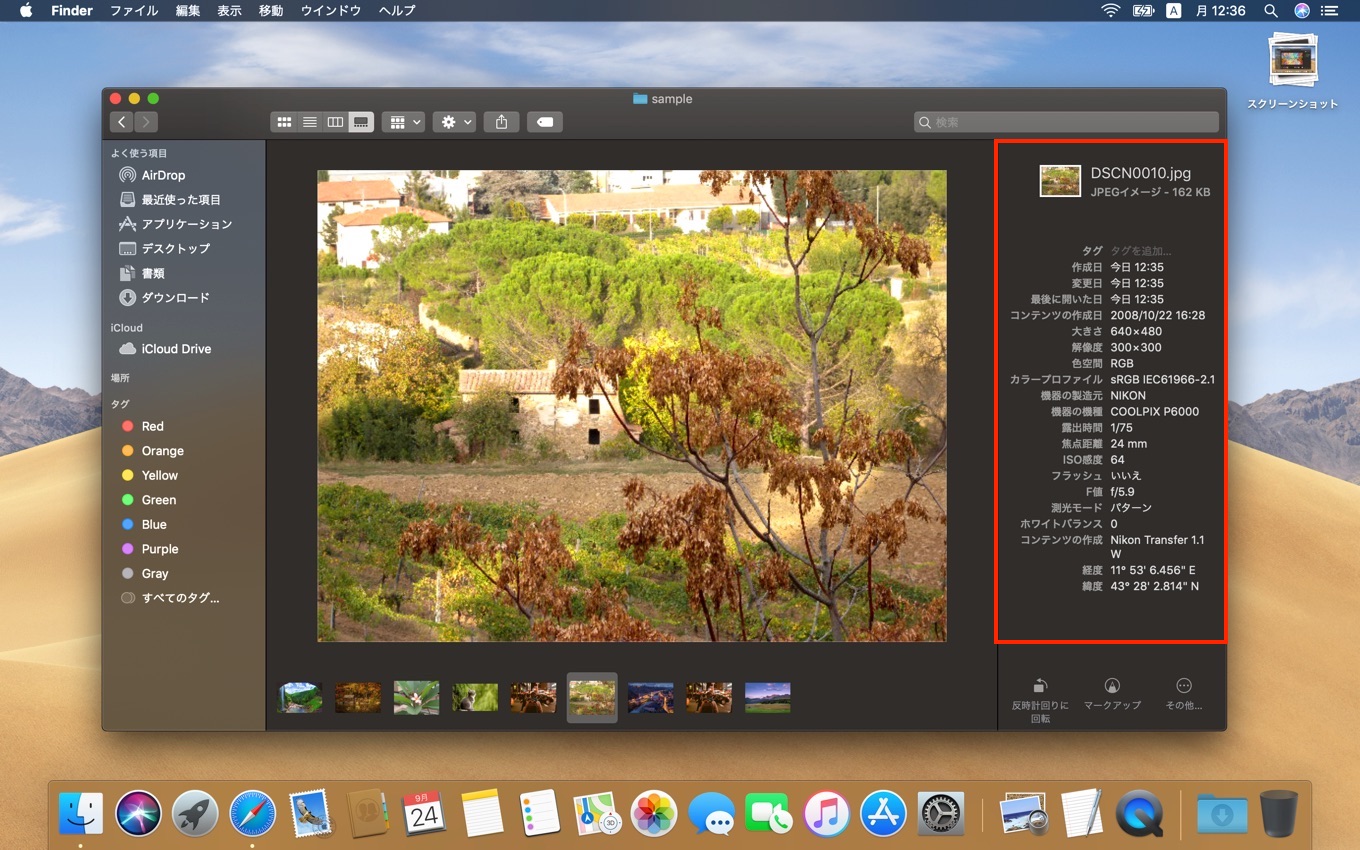Open the スクリーンショット desktop item
Screen dimensions: 1360x850
1293,71
